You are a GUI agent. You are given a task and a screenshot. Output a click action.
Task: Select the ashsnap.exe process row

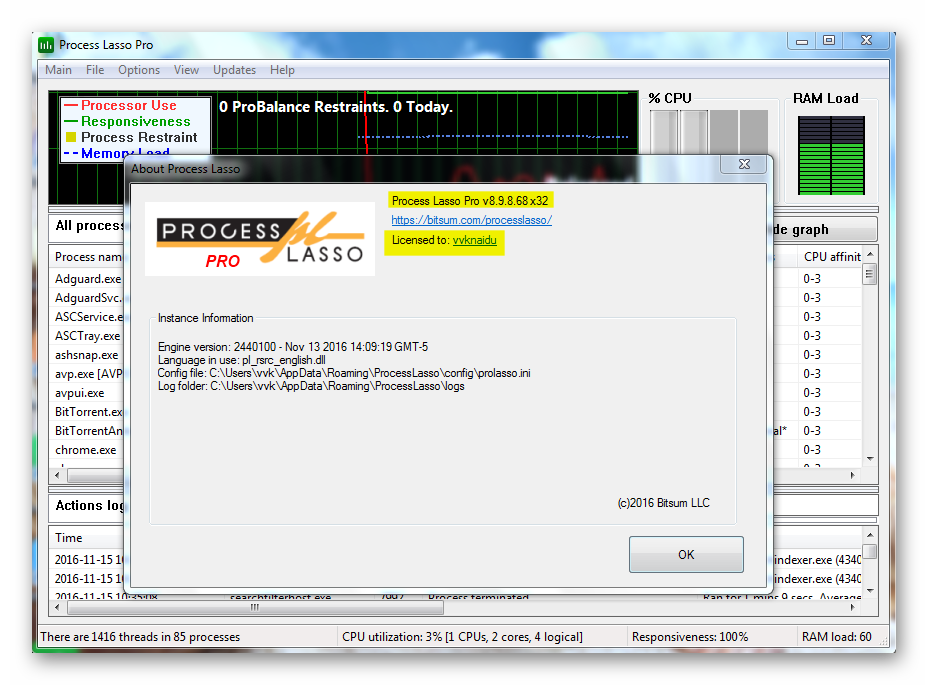coord(88,355)
